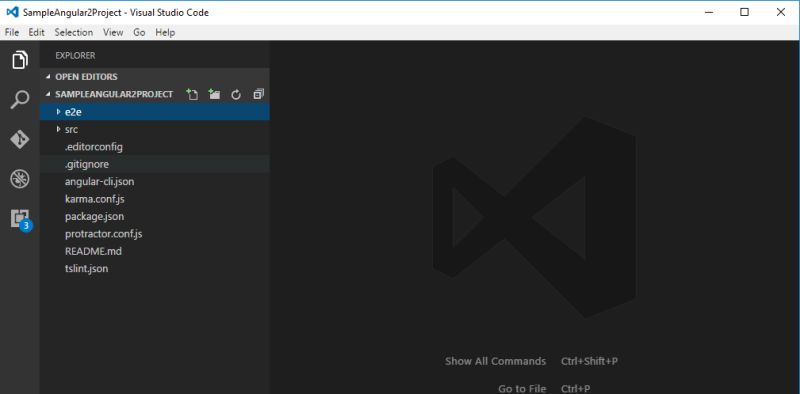Image resolution: width=800 pixels, height=394 pixels.
Task: Open the View menu
Action: [113, 32]
